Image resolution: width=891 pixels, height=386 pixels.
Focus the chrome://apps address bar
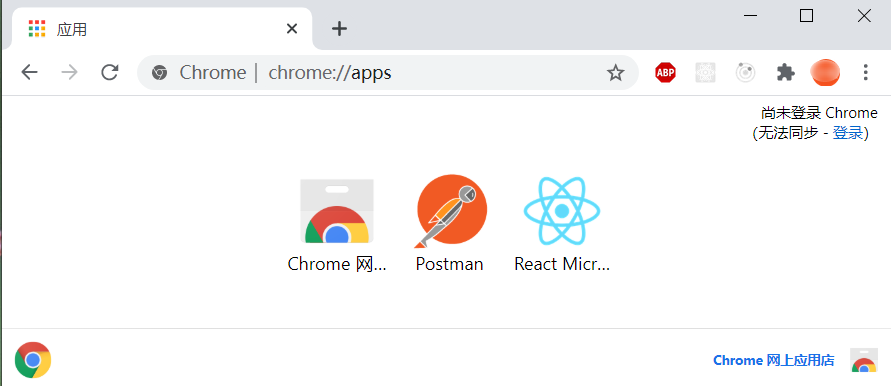388,73
